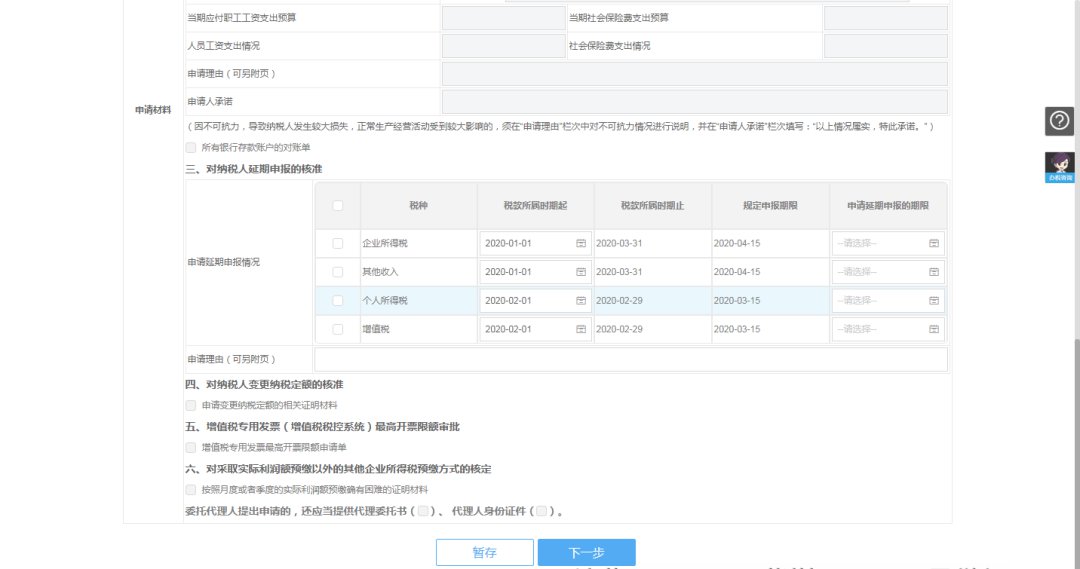Screen dimensions: 1080x569
Task: Click 2020-03-15 deadline for 增值税
Action: pos(737,329)
